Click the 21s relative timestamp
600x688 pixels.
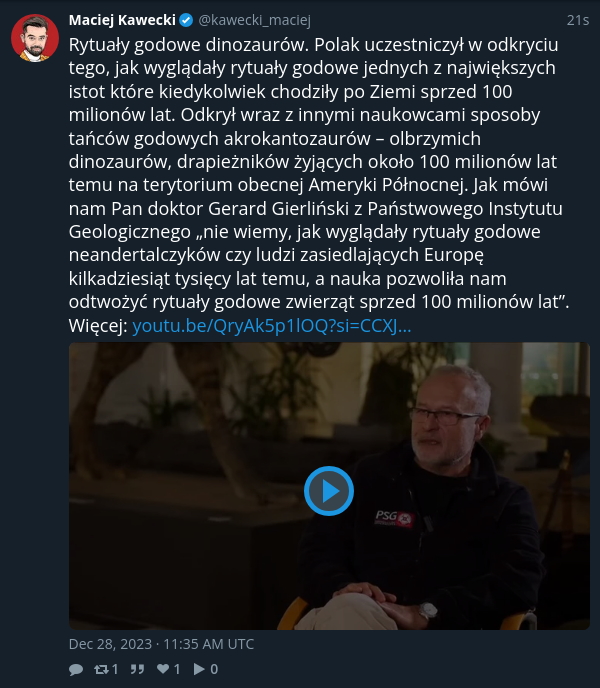[x=578, y=20]
